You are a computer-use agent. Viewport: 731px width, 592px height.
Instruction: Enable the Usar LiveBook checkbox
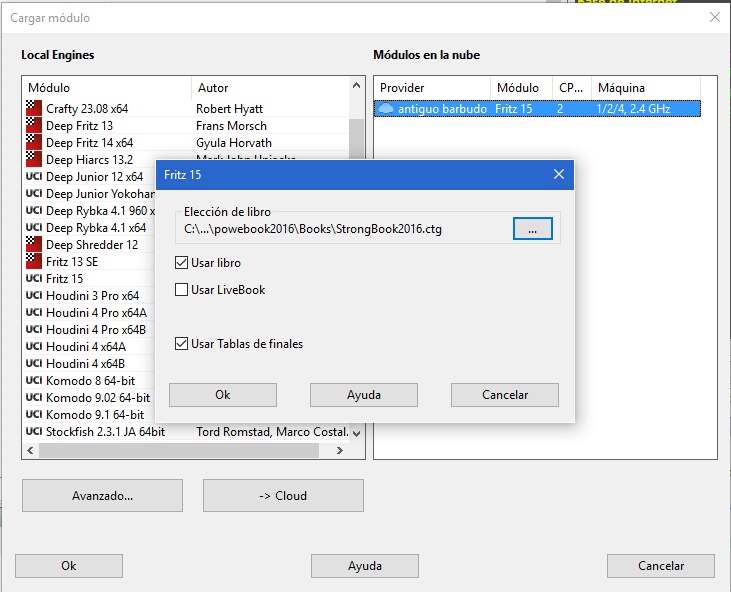click(181, 290)
